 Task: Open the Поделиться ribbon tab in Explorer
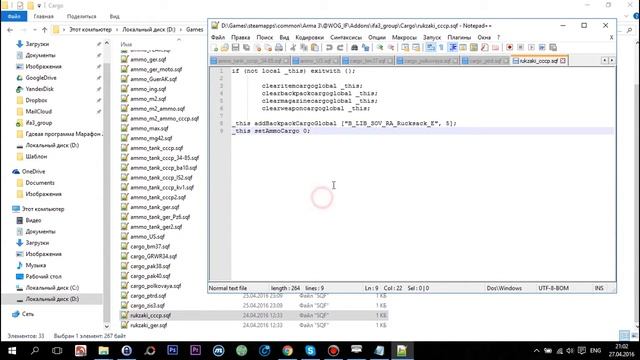tap(81, 17)
